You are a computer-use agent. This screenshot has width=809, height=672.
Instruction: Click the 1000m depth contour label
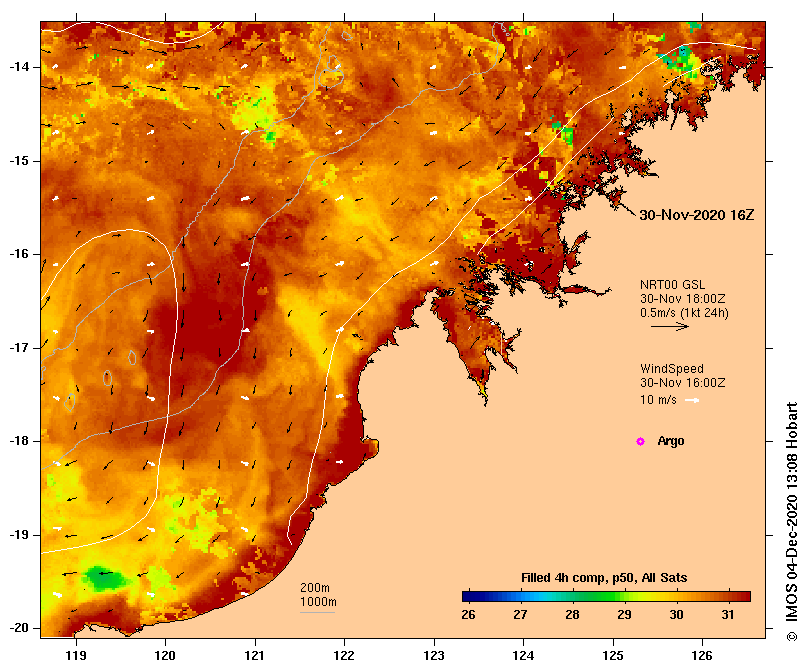pyautogui.click(x=318, y=602)
